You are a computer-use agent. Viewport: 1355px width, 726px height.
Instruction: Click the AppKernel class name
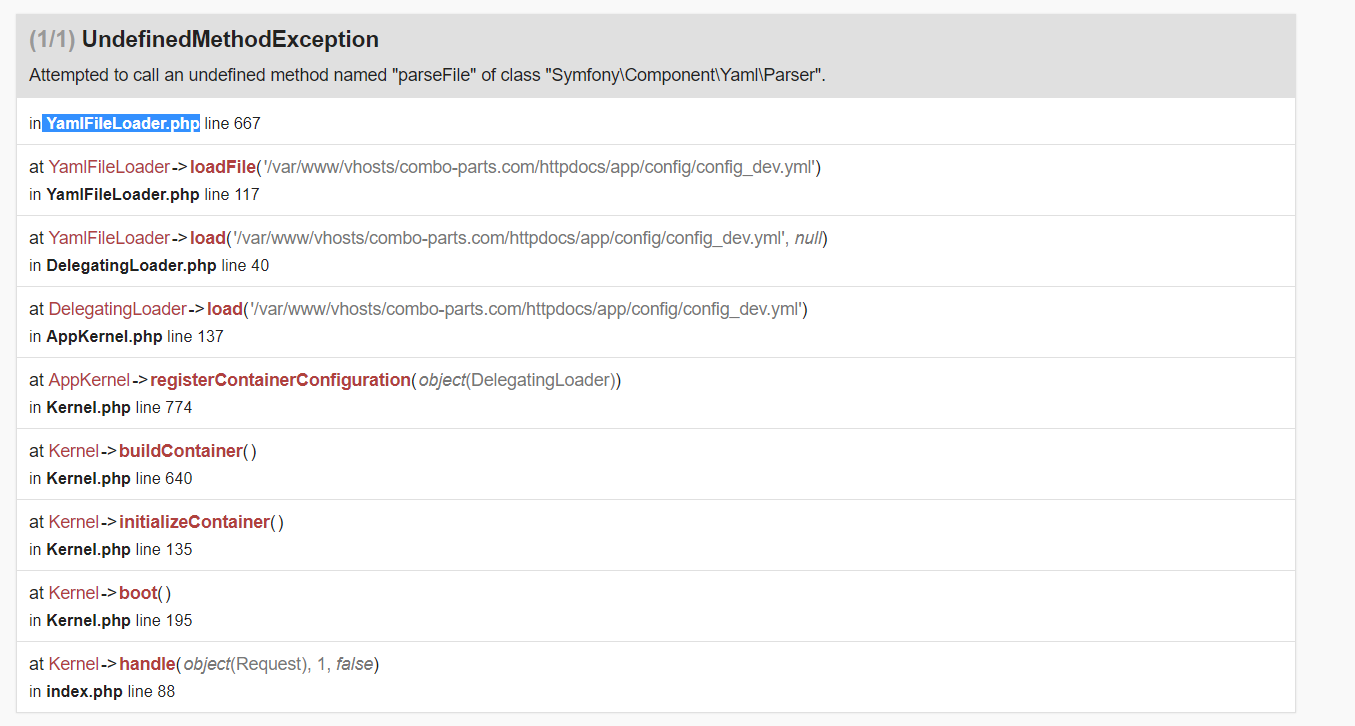[89, 380]
